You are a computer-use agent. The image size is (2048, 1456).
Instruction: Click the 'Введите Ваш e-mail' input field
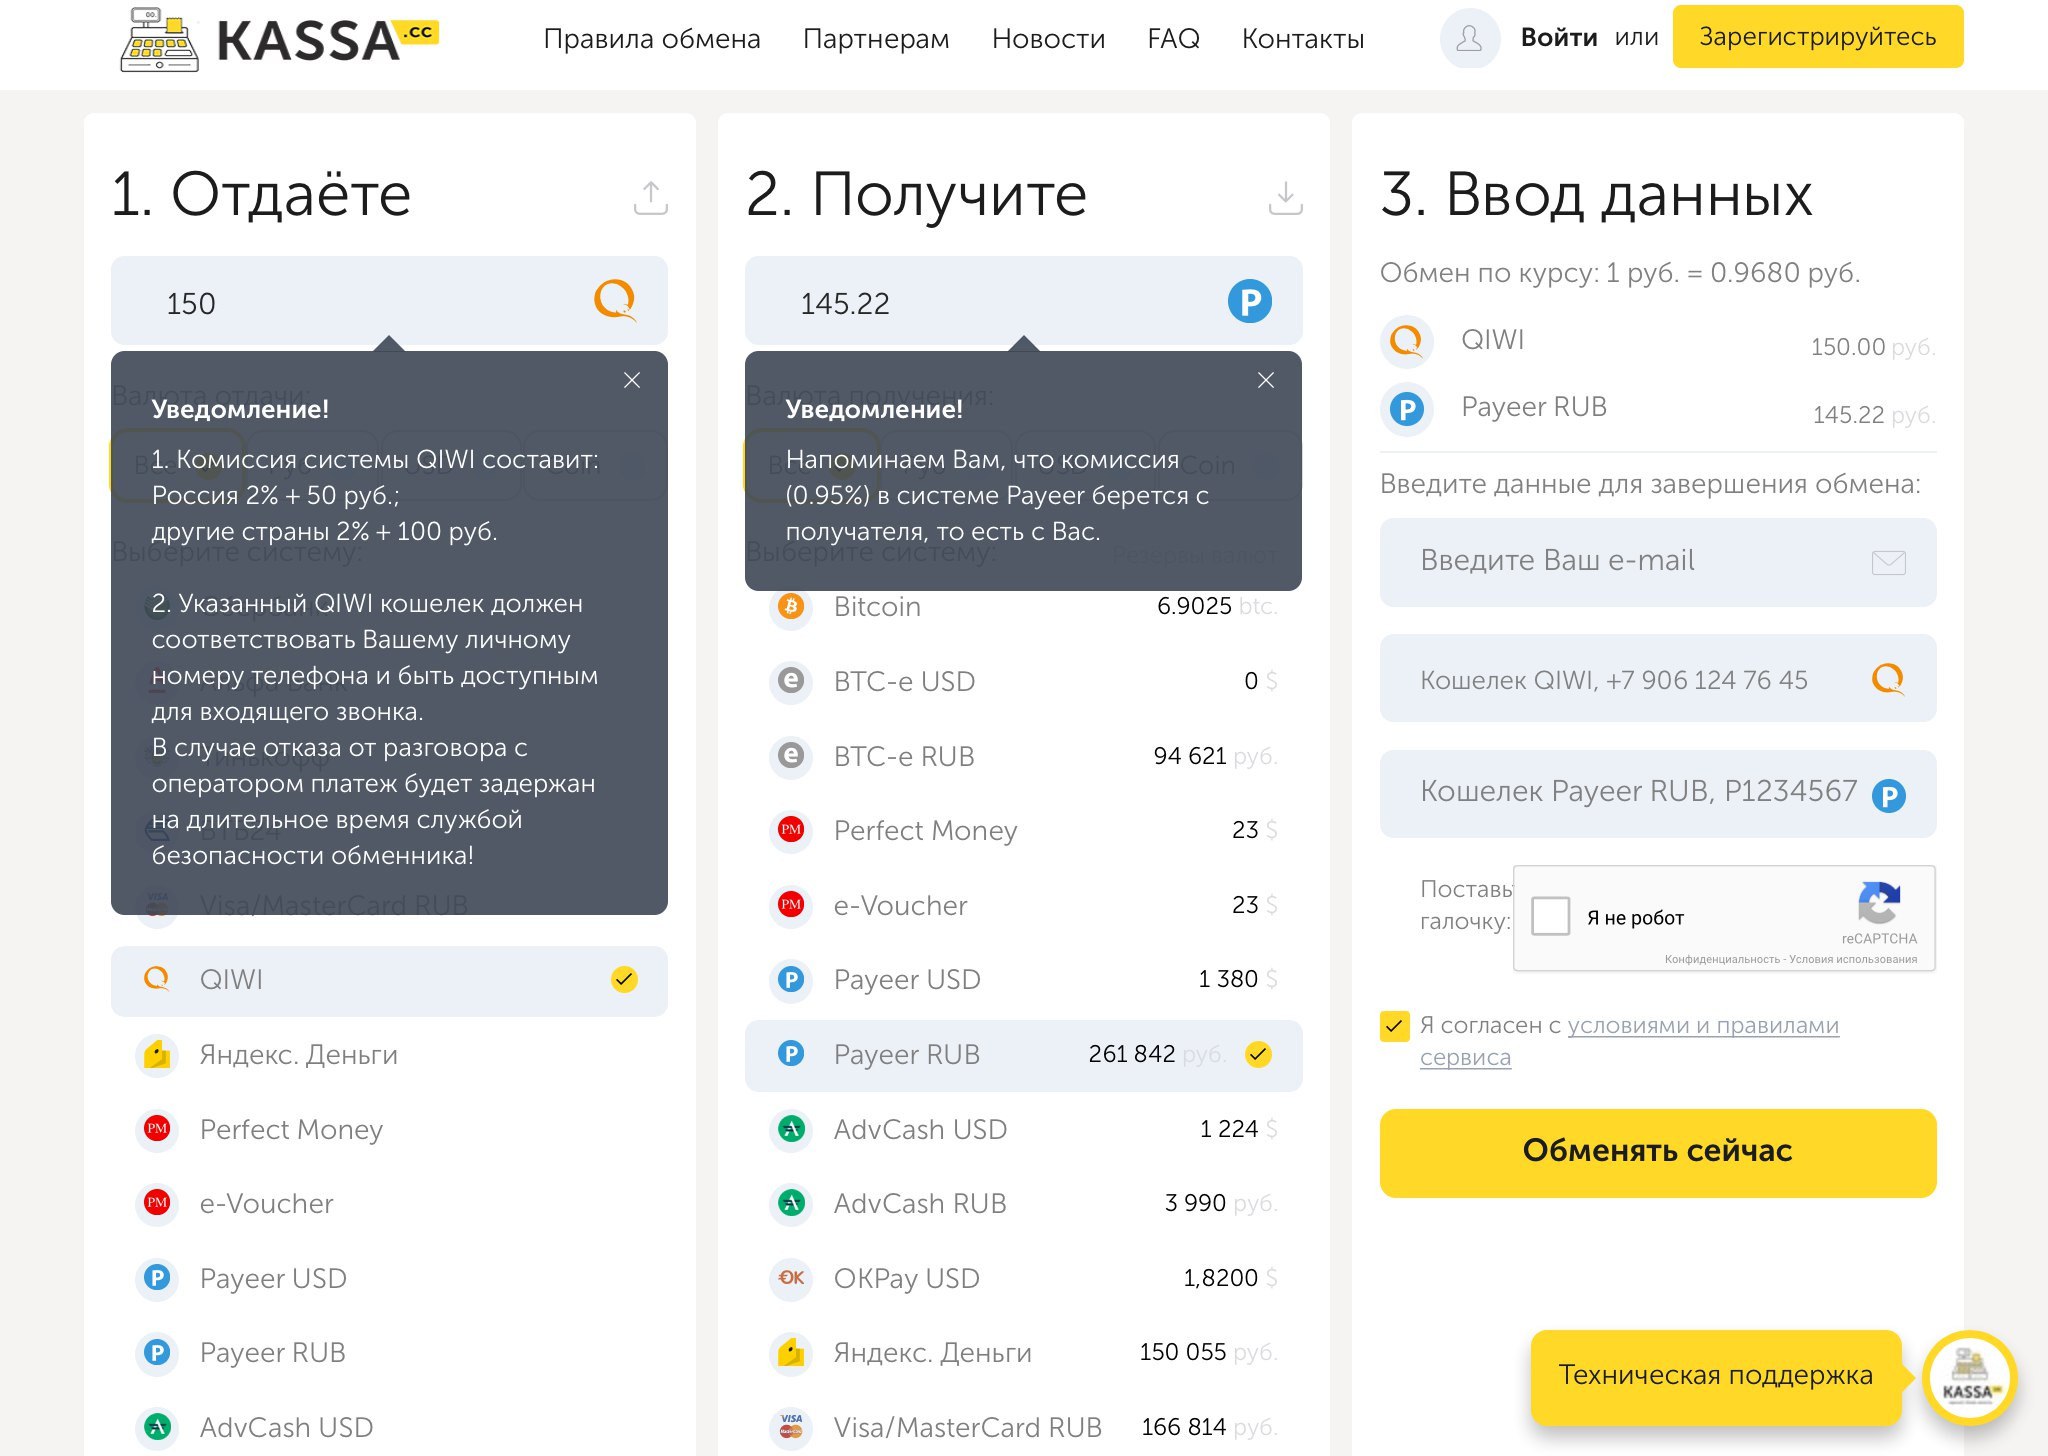[x=1657, y=562]
